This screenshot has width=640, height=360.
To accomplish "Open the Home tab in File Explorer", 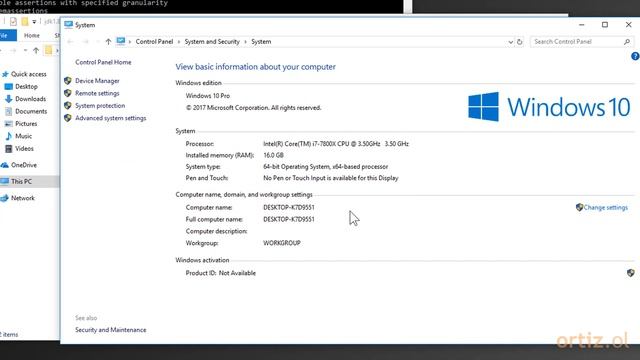I will (x=31, y=36).
